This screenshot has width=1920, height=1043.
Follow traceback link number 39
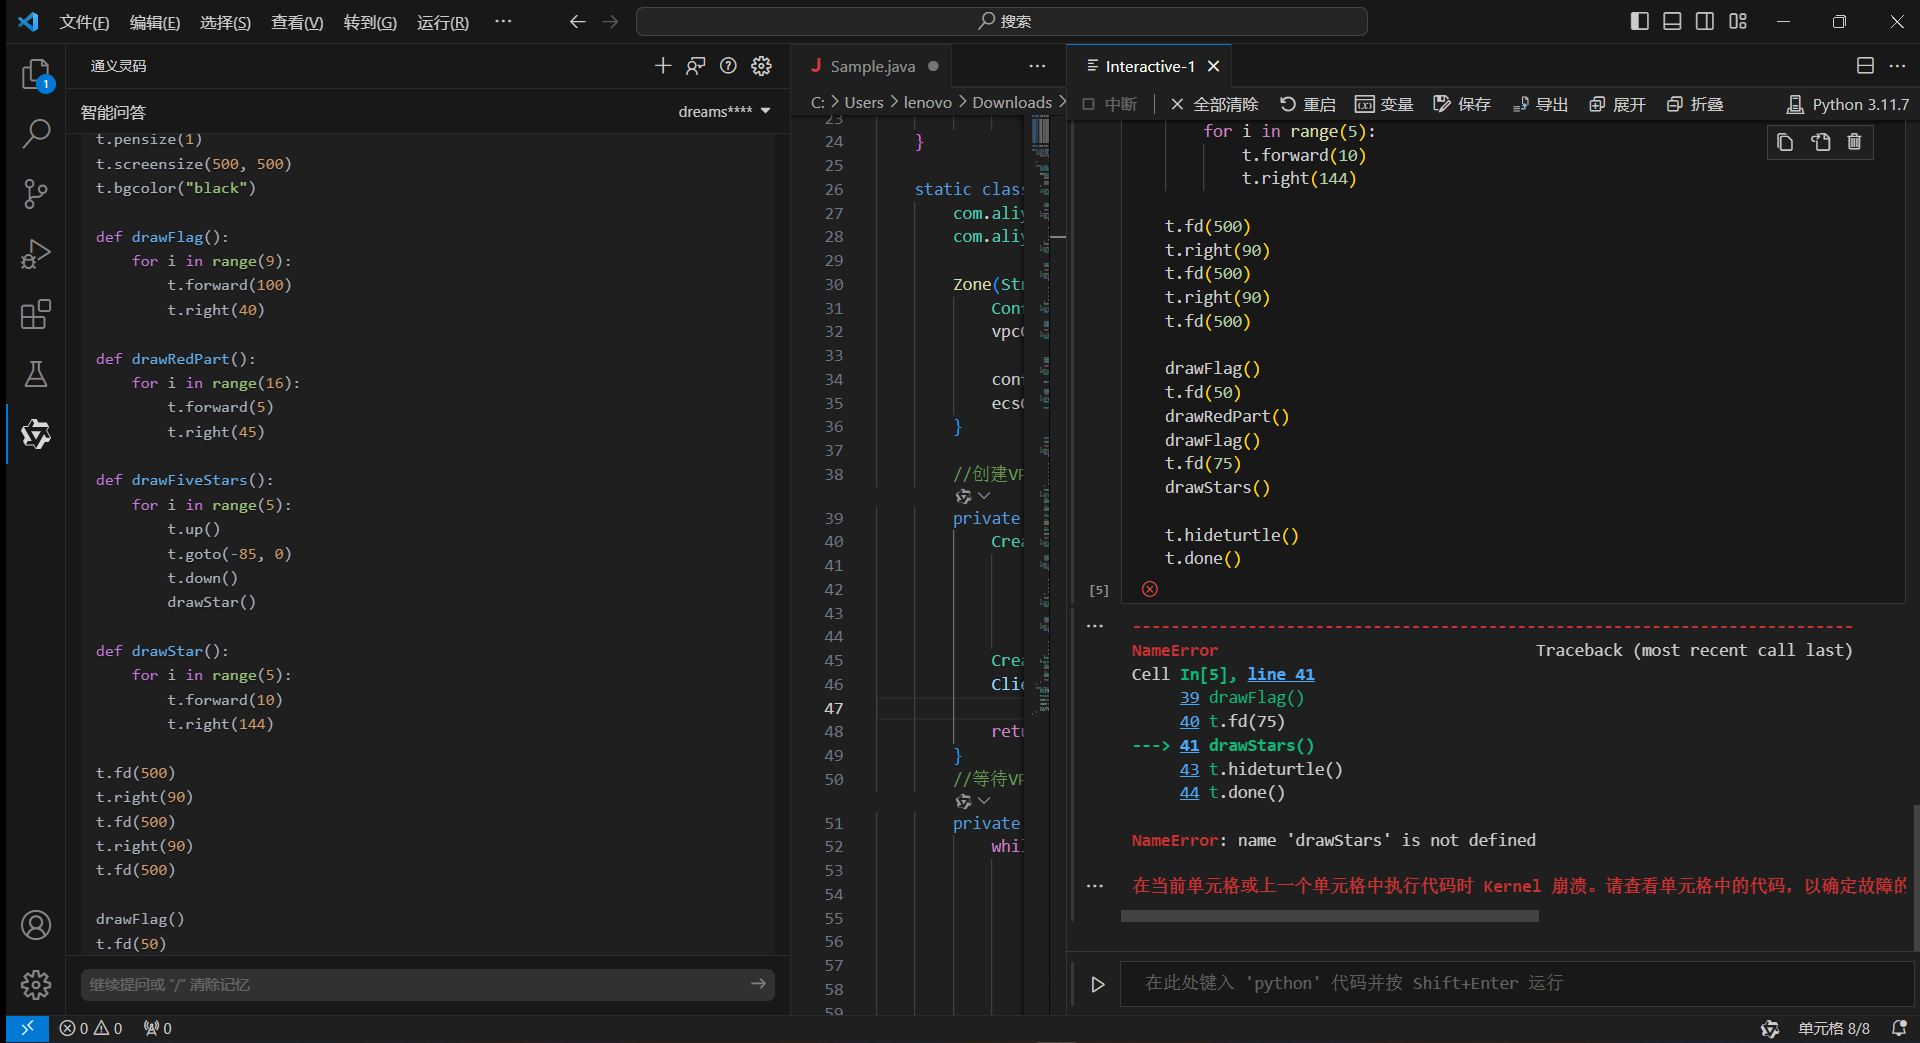(1189, 698)
